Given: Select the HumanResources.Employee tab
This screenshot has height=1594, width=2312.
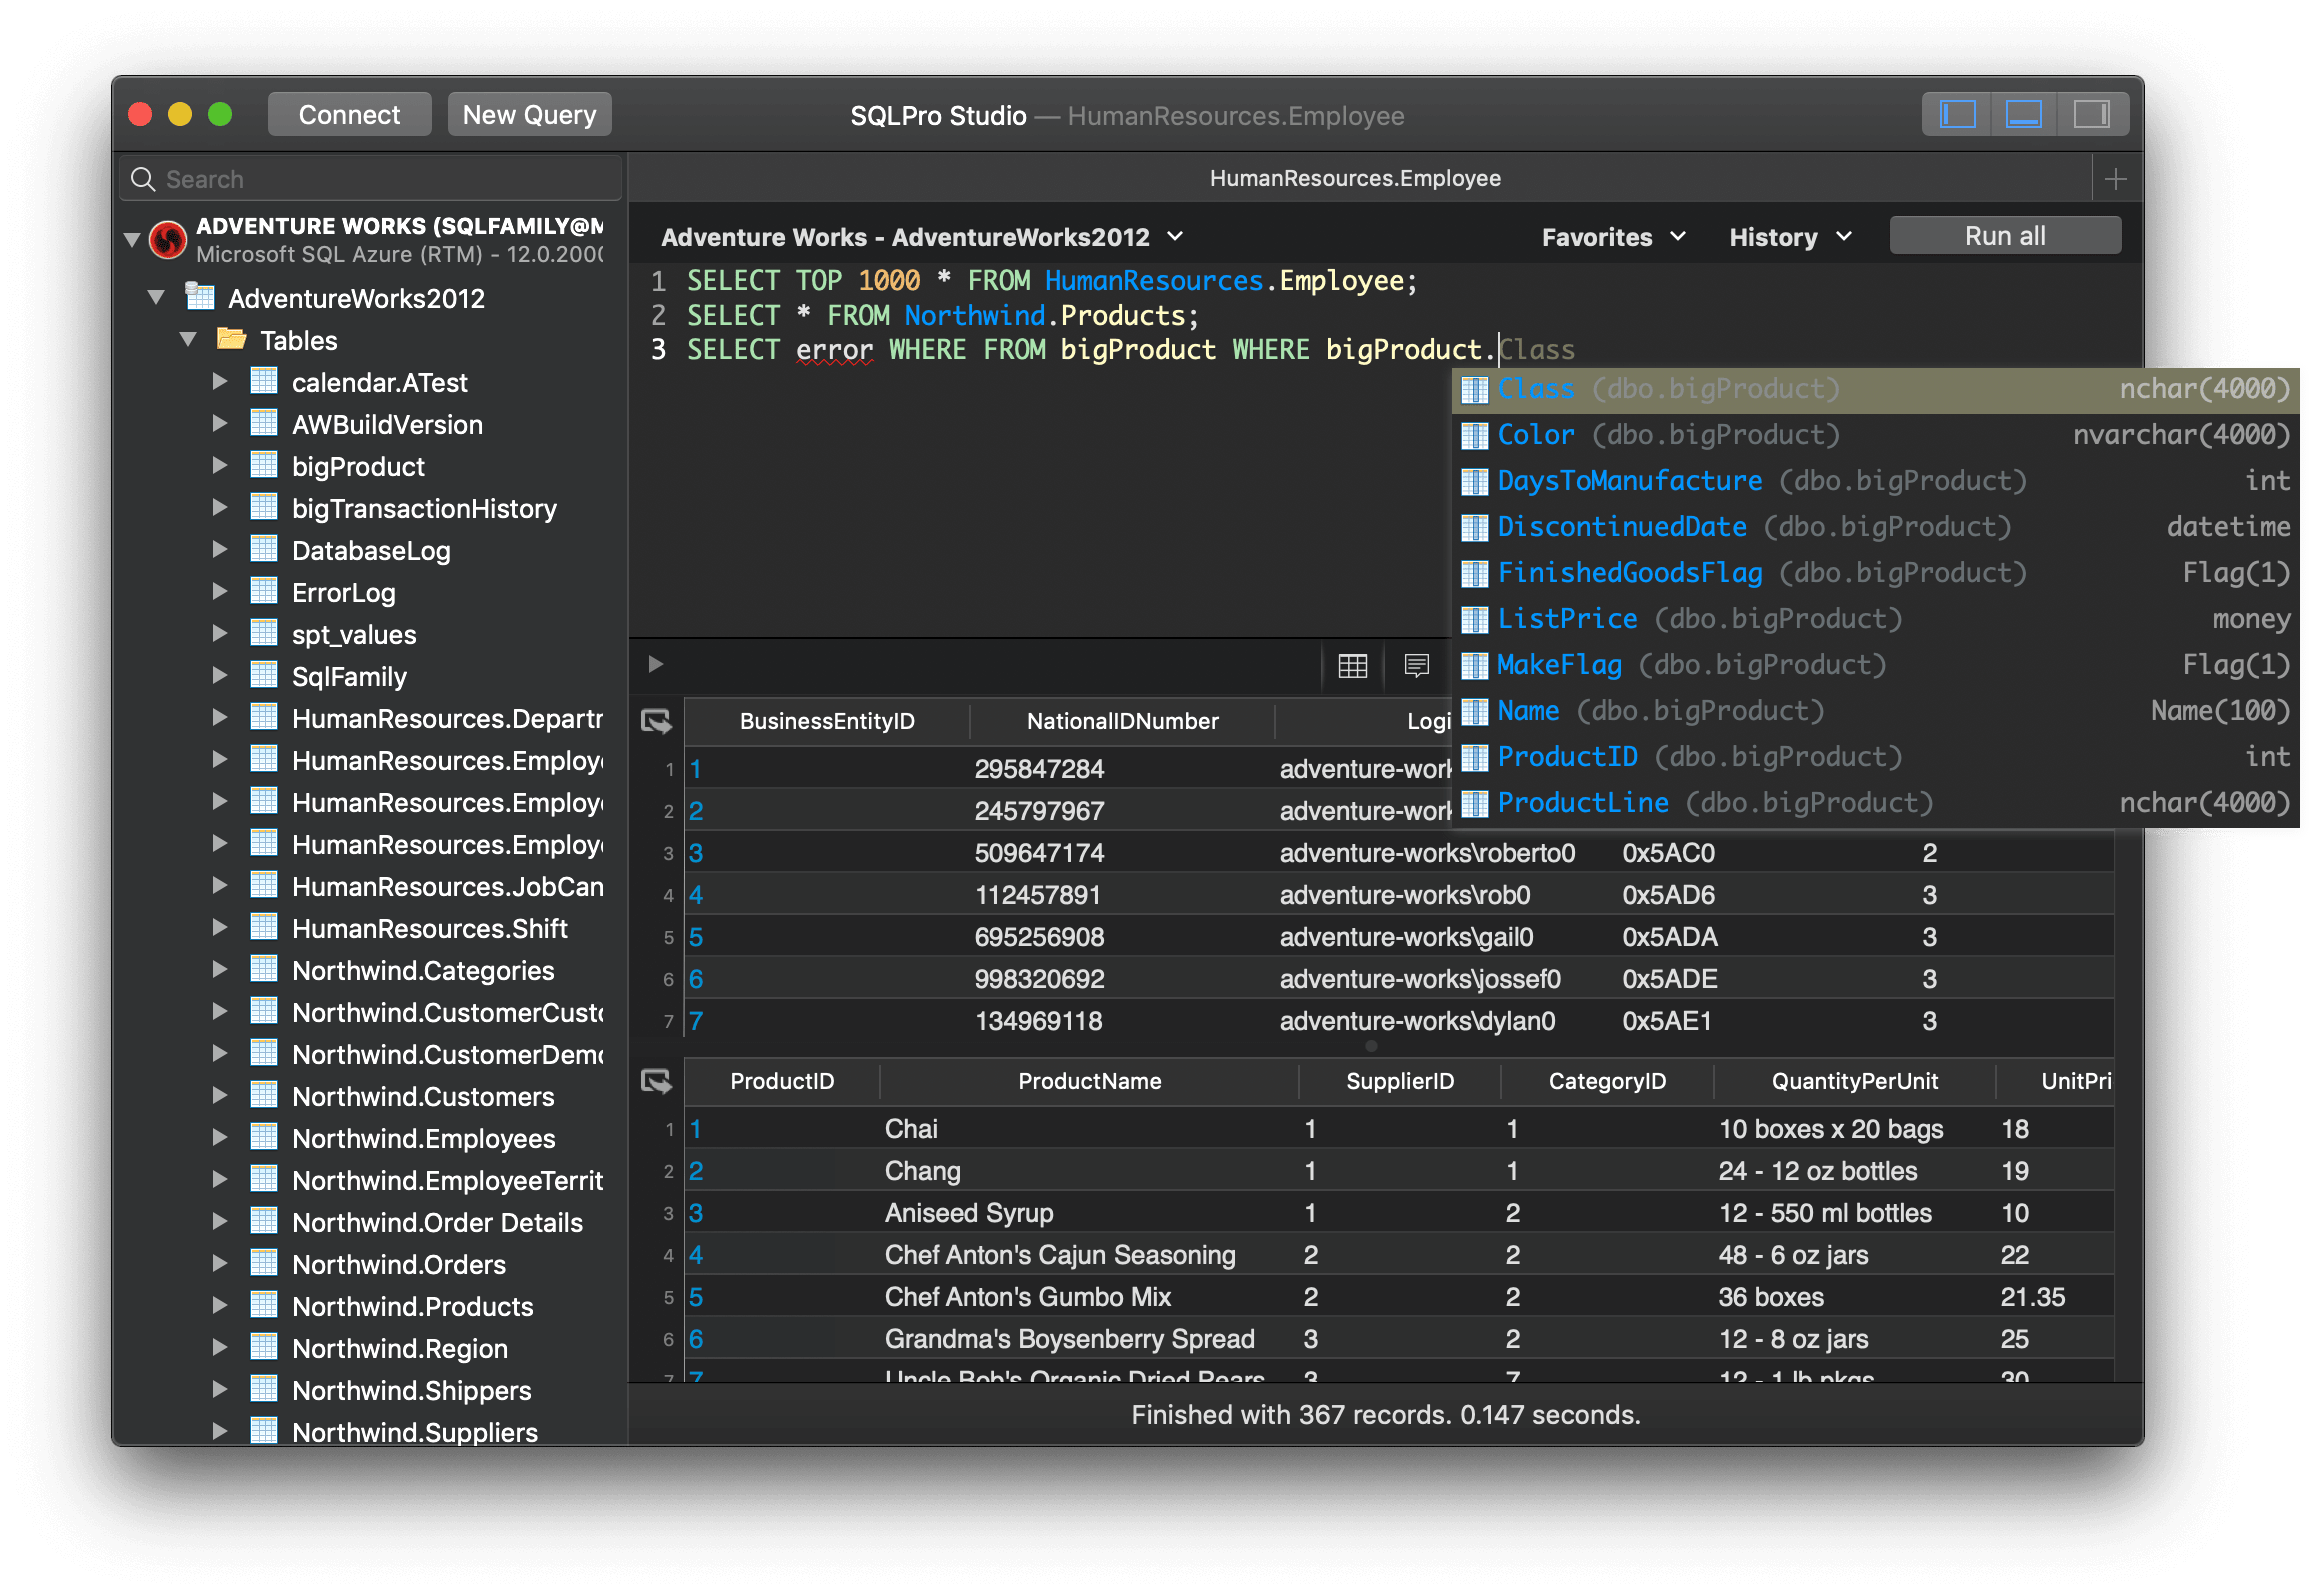Looking at the screenshot, I should click(1355, 179).
